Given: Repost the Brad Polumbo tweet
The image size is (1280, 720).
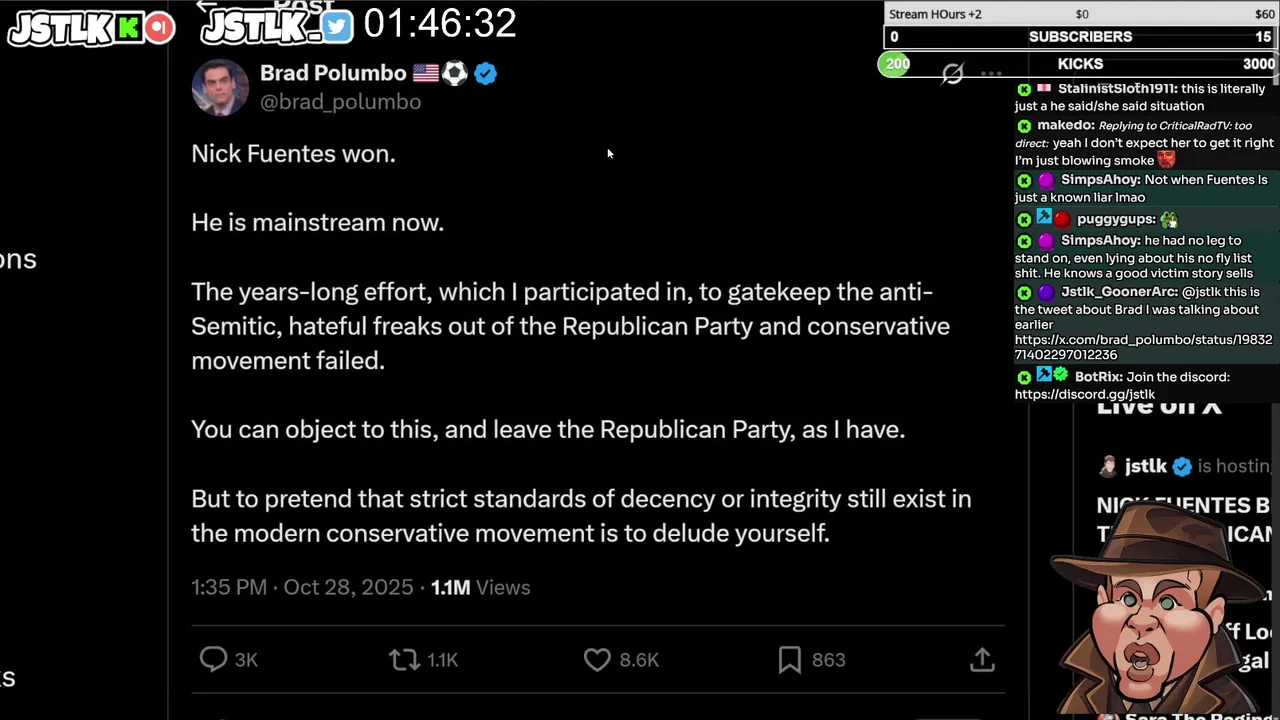Looking at the screenshot, I should click(x=404, y=659).
